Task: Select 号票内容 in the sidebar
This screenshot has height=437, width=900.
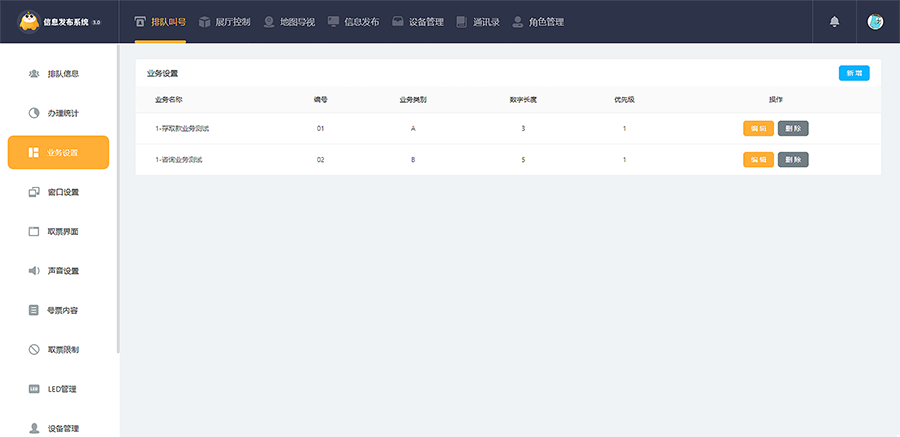Action: point(58,310)
